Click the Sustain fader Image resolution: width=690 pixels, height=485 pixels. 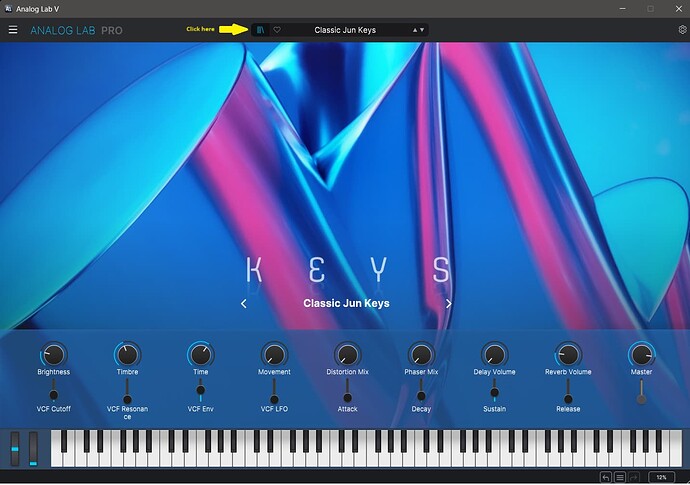[495, 390]
